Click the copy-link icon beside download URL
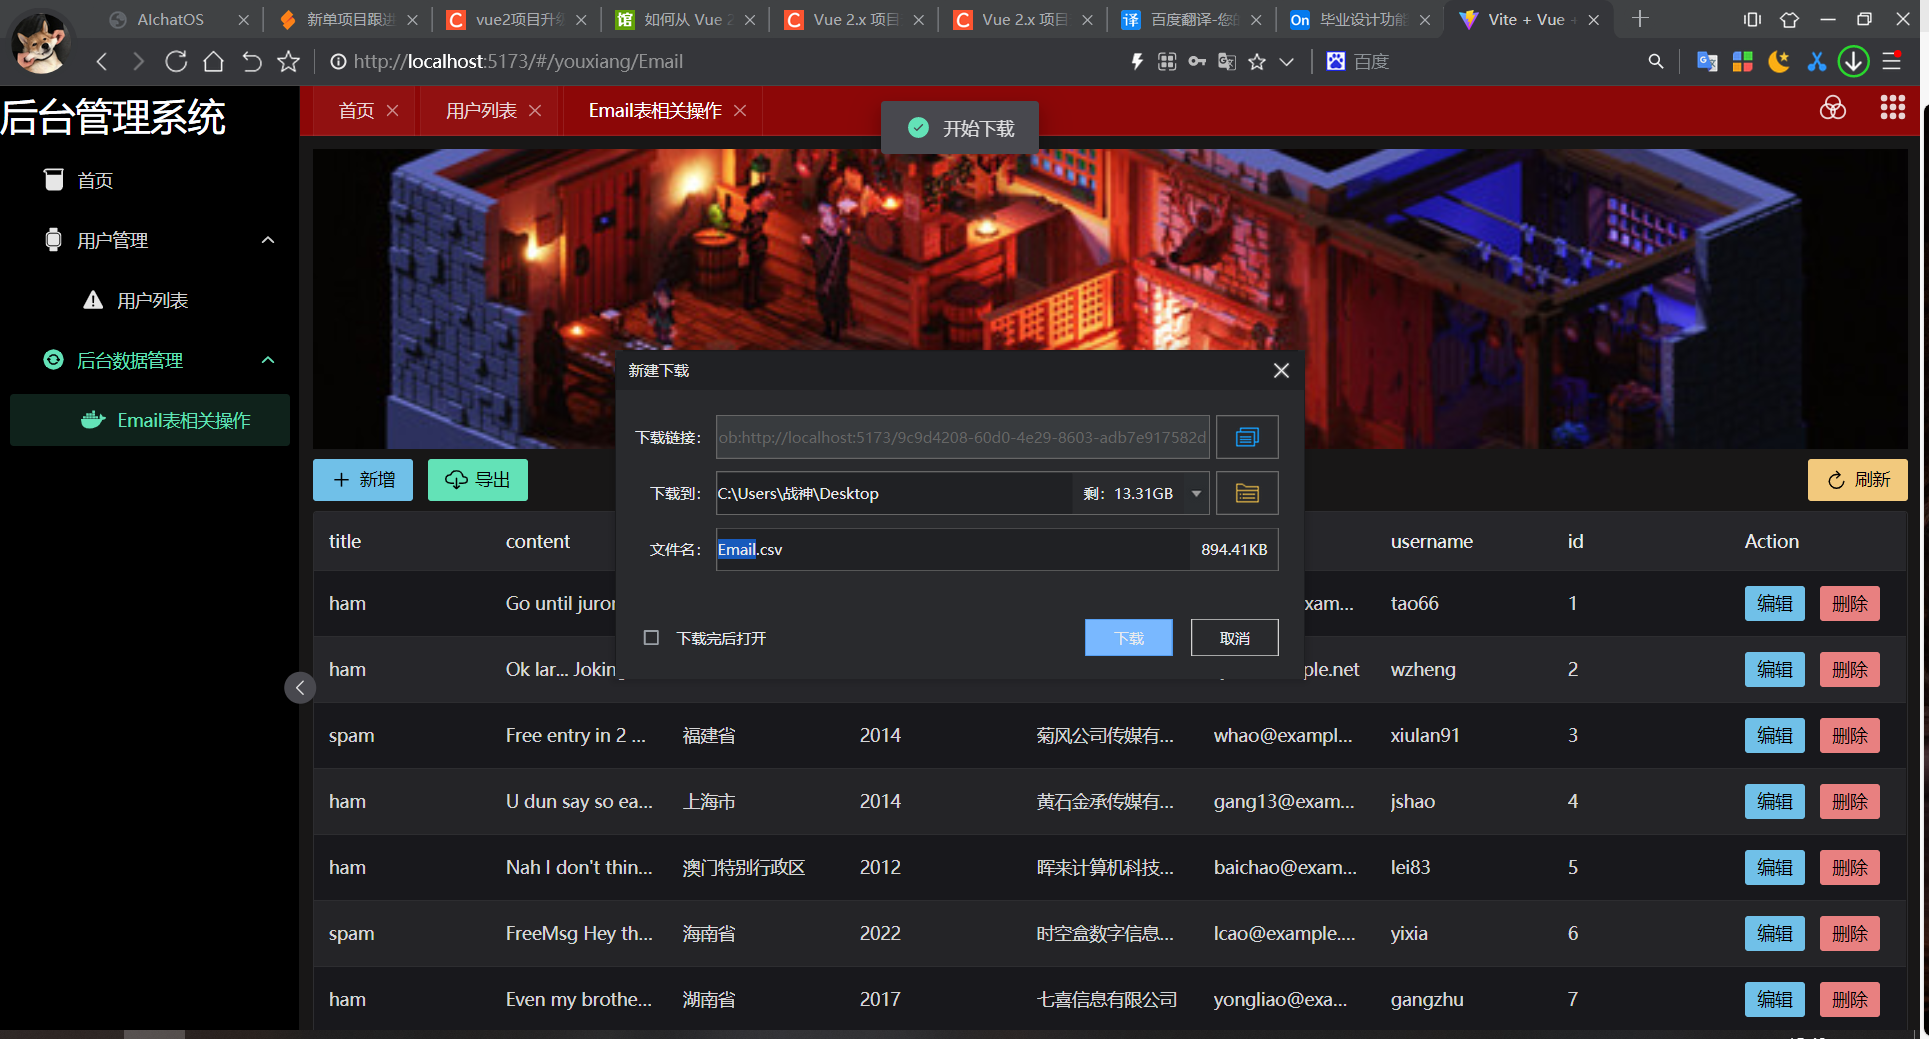The height and width of the screenshot is (1039, 1929). pos(1247,437)
